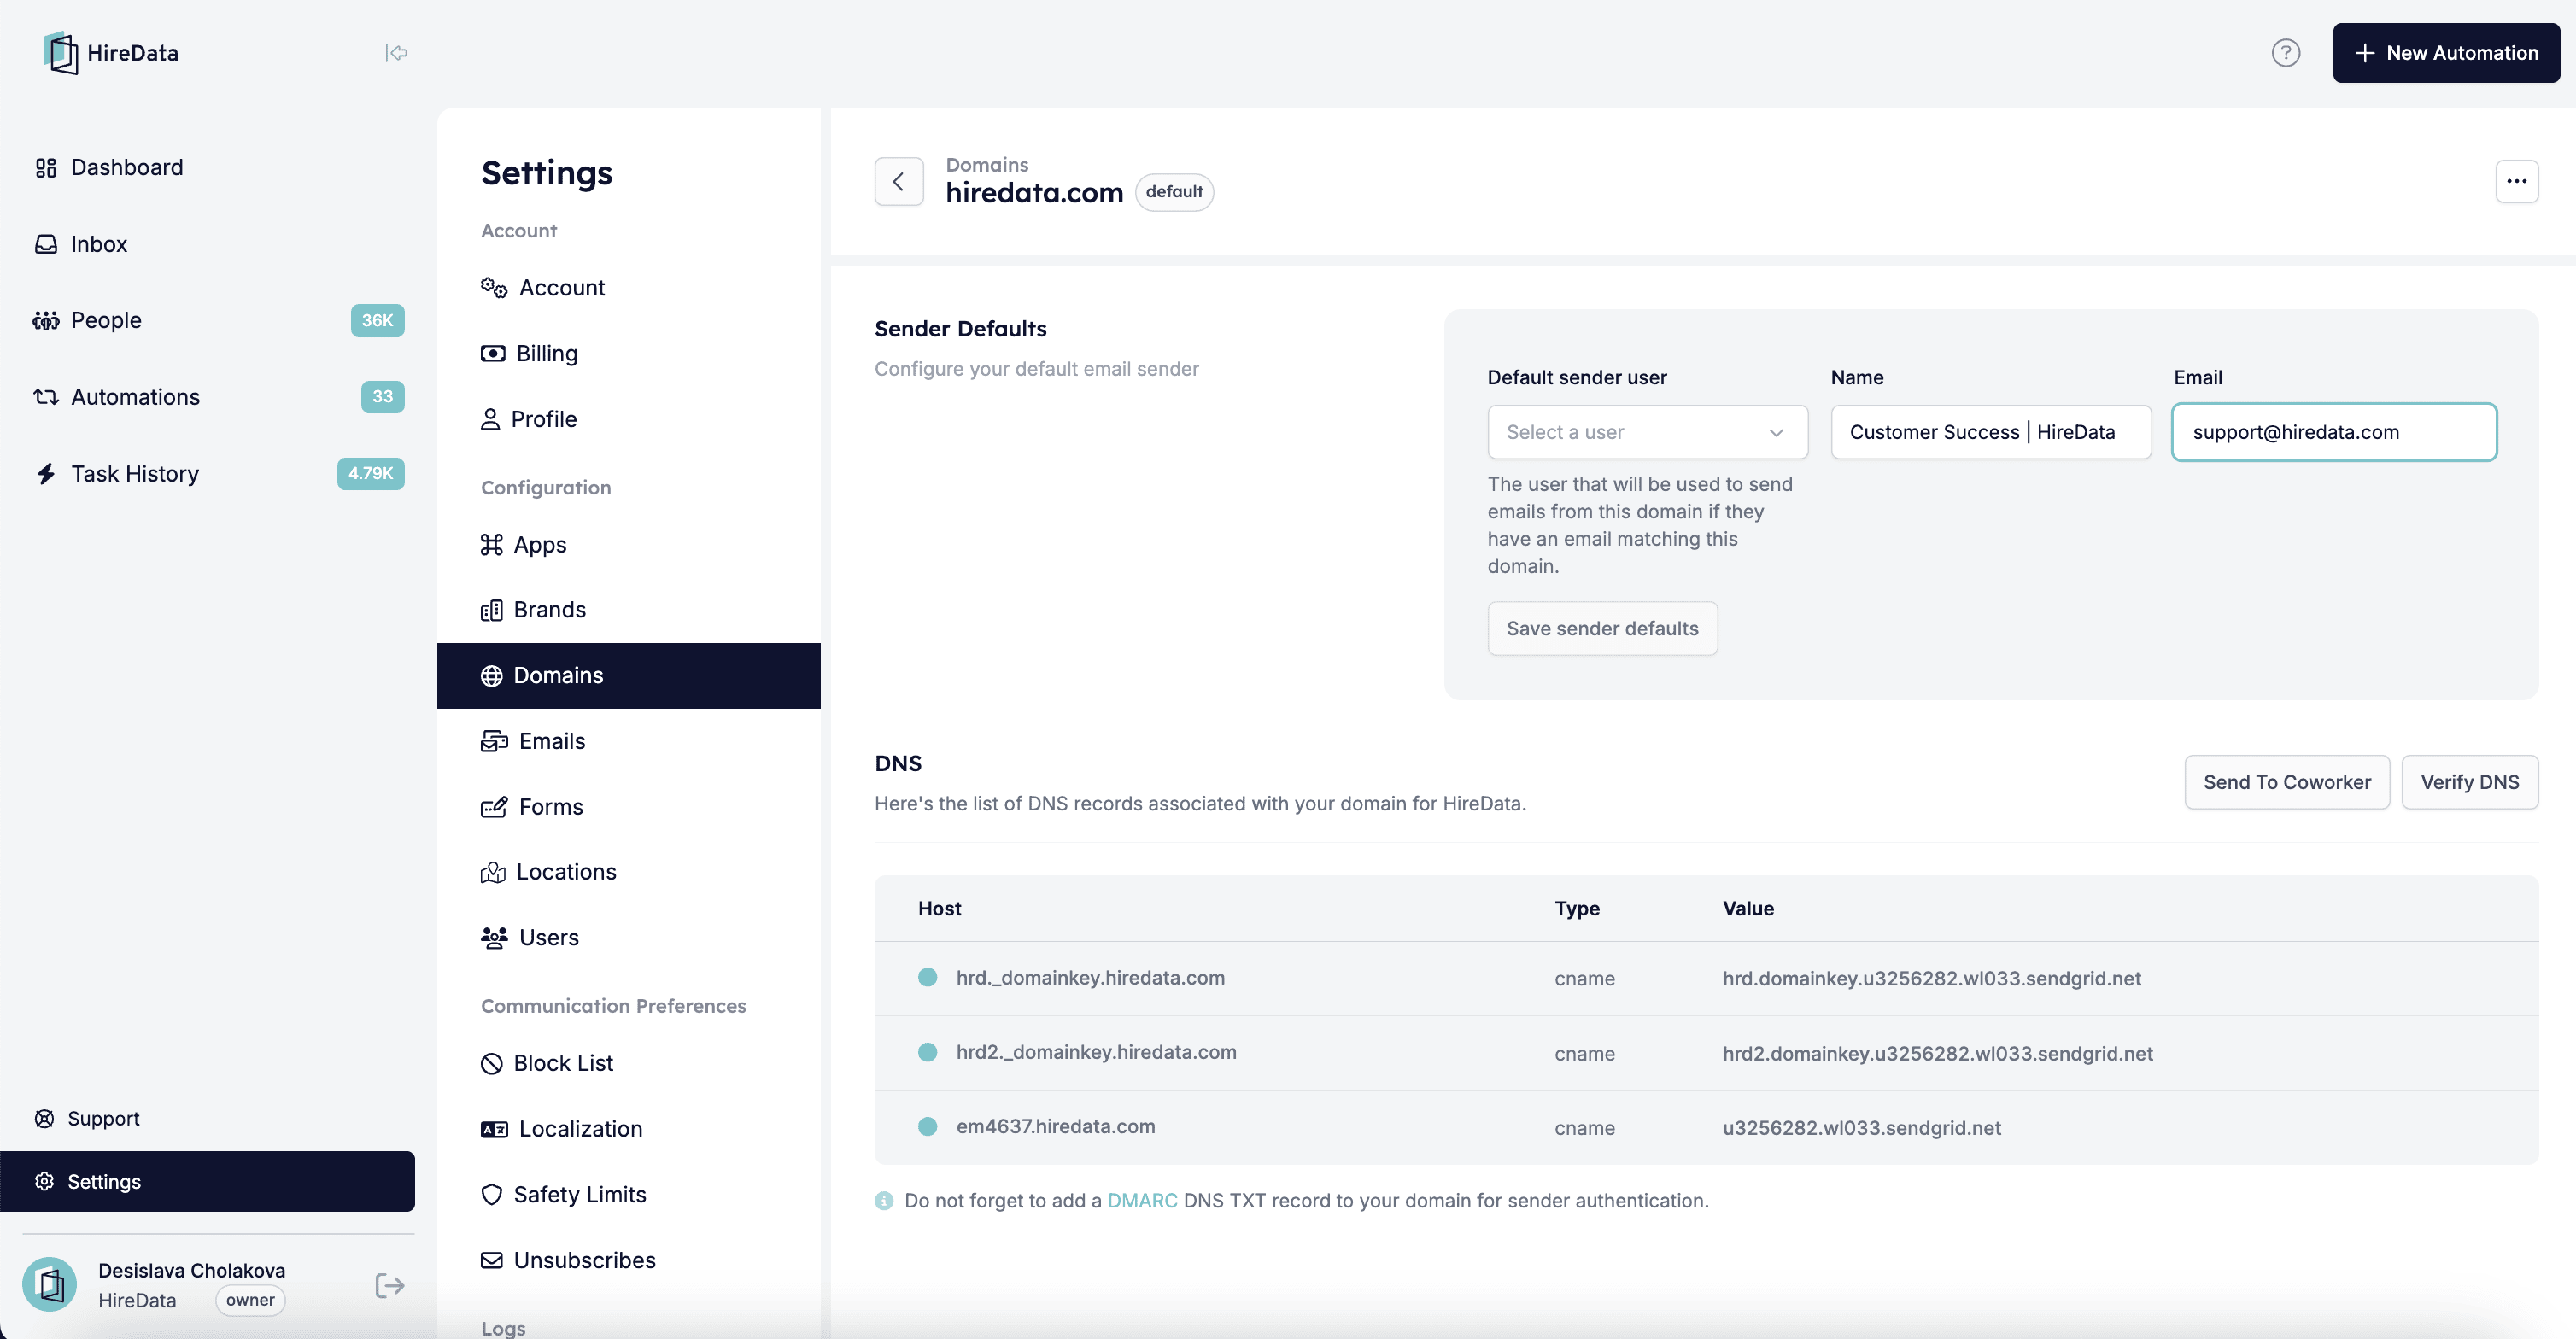
Task: Click the New Automation button
Action: click(2446, 53)
